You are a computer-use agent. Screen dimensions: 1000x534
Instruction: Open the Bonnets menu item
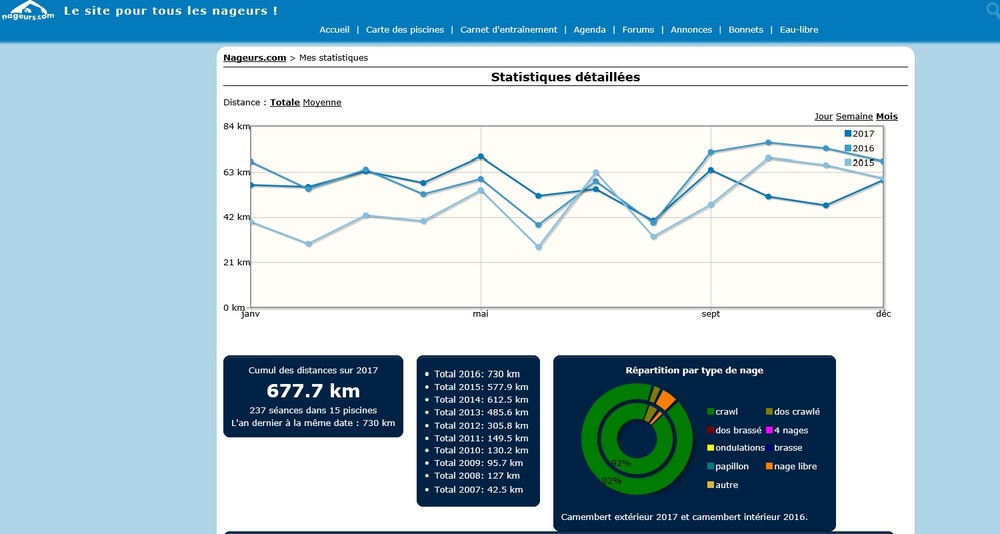click(x=745, y=30)
